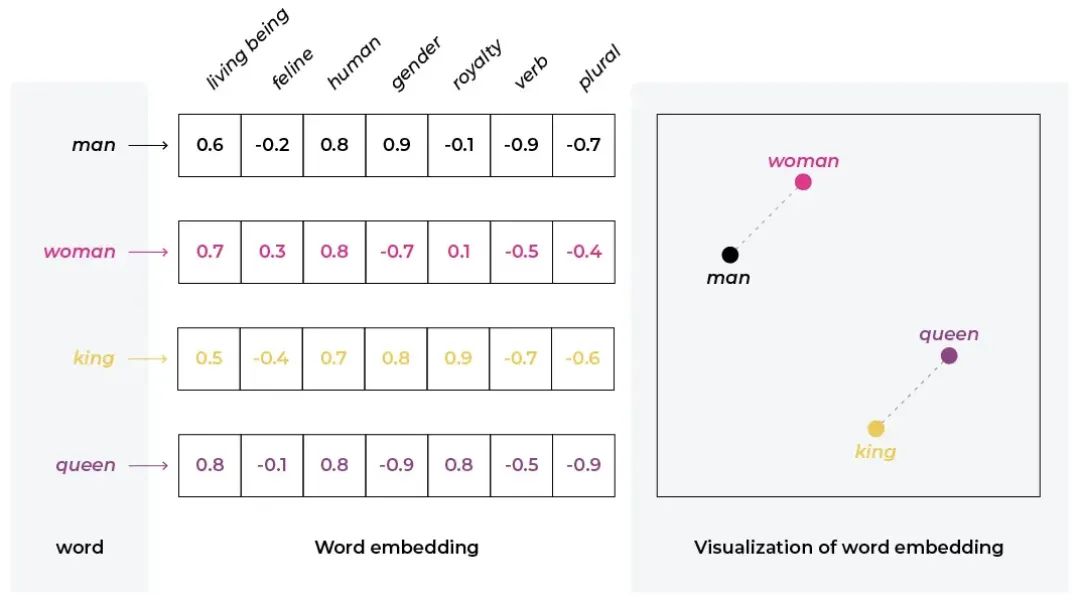Click the 'plural' column header
1080x604 pixels.
(598, 68)
